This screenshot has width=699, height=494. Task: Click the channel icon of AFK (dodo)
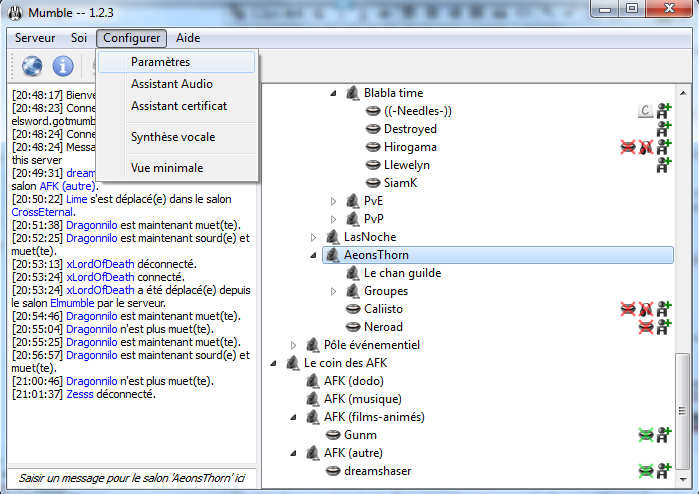pyautogui.click(x=312, y=381)
